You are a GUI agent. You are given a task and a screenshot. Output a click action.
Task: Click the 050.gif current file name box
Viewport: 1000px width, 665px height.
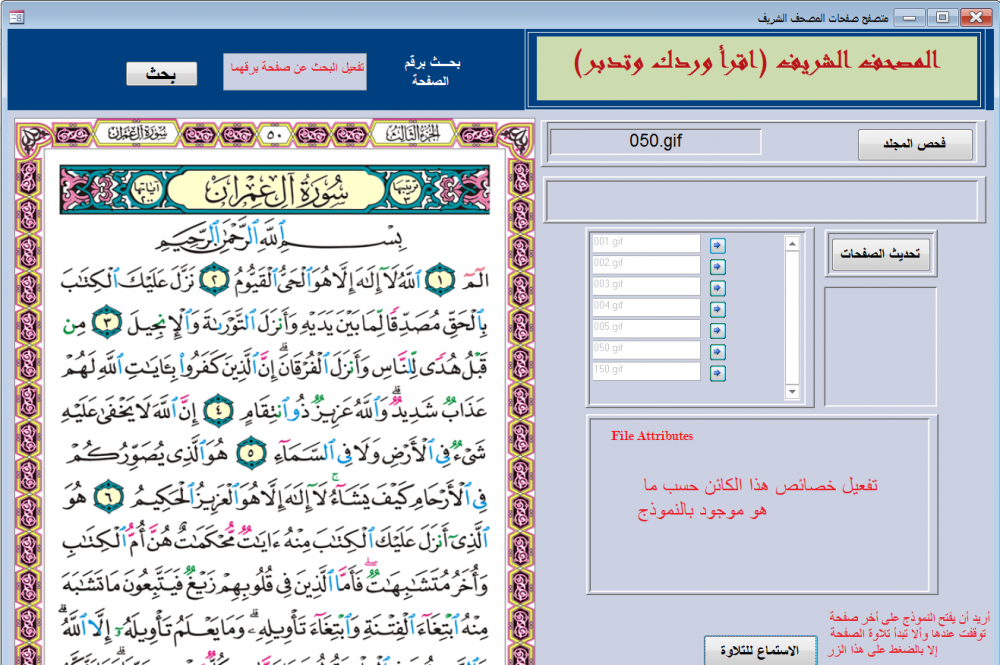pos(656,142)
